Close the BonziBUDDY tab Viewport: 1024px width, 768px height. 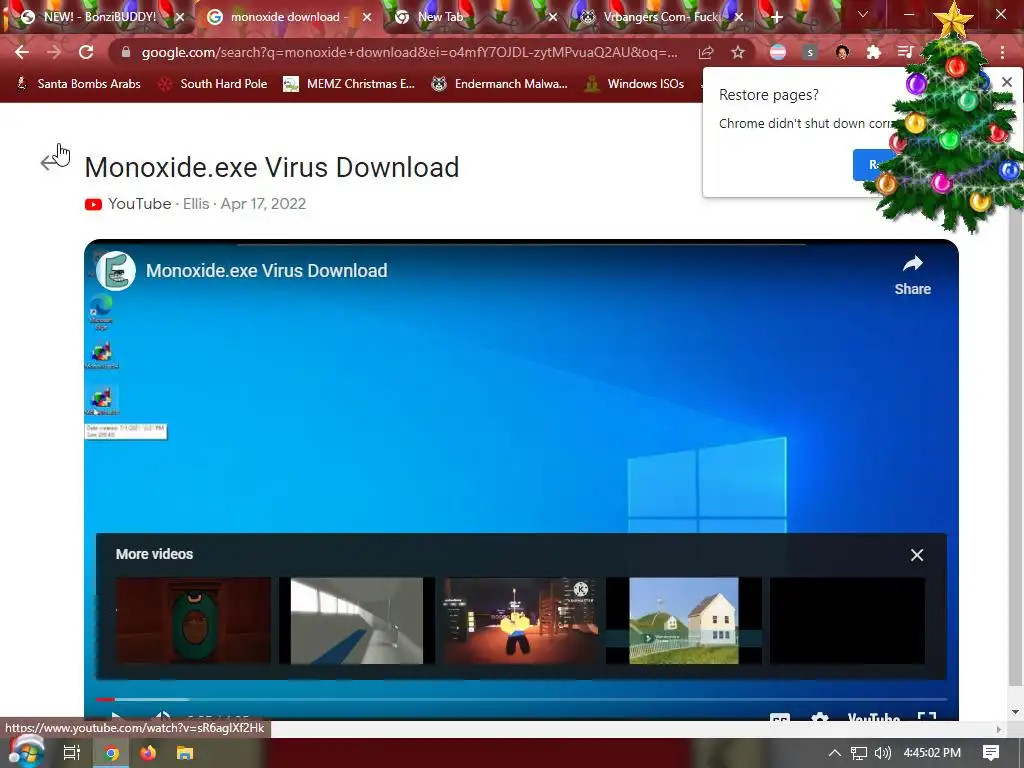pyautogui.click(x=180, y=18)
